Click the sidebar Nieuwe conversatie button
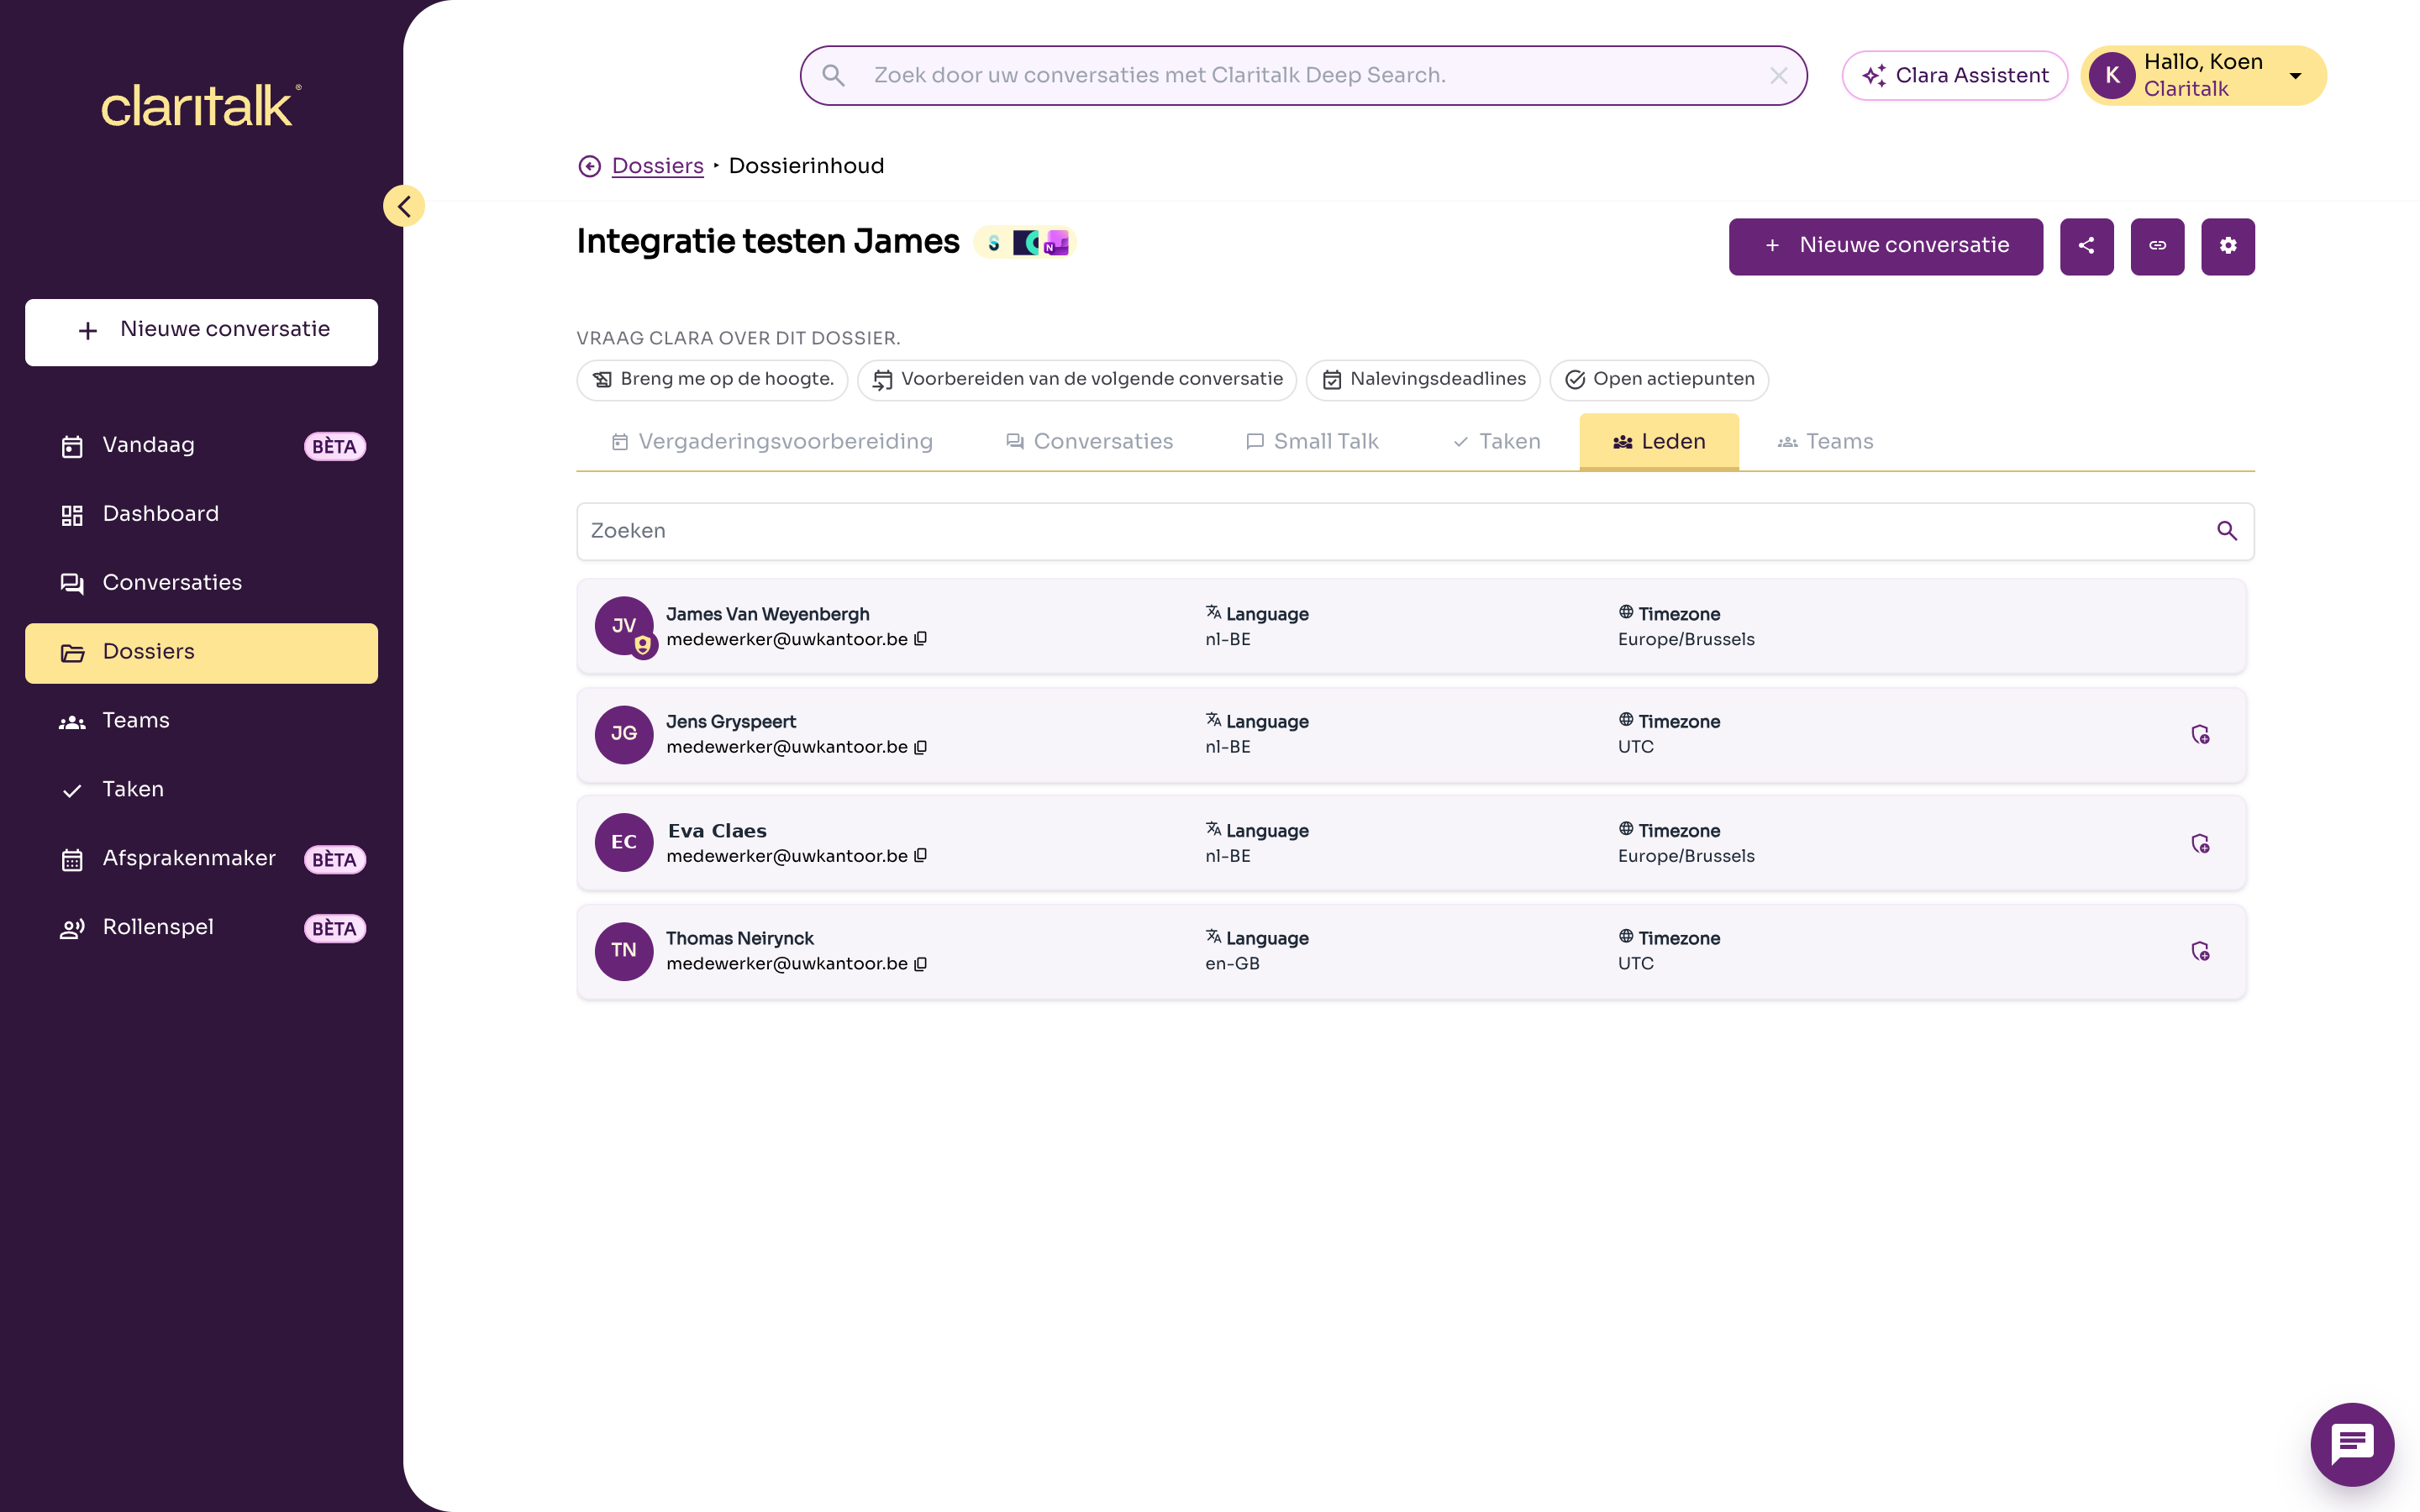This screenshot has height=1512, width=2420. 202,332
